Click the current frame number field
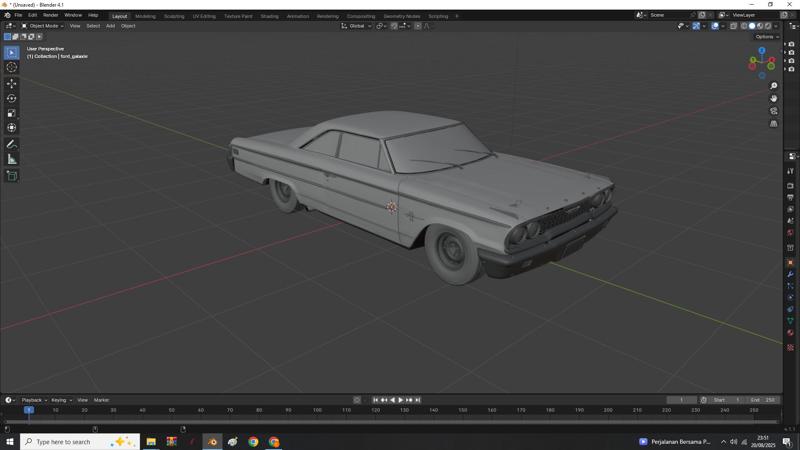 (x=681, y=400)
